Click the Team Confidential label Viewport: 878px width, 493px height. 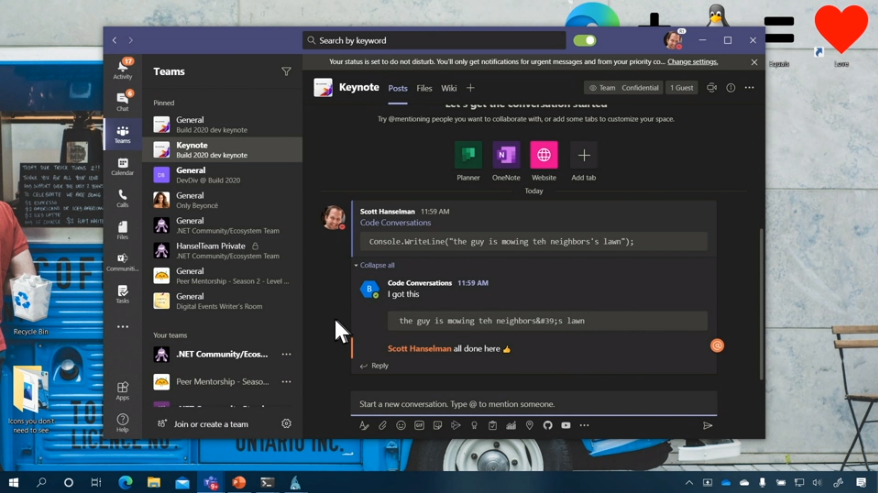tap(624, 87)
